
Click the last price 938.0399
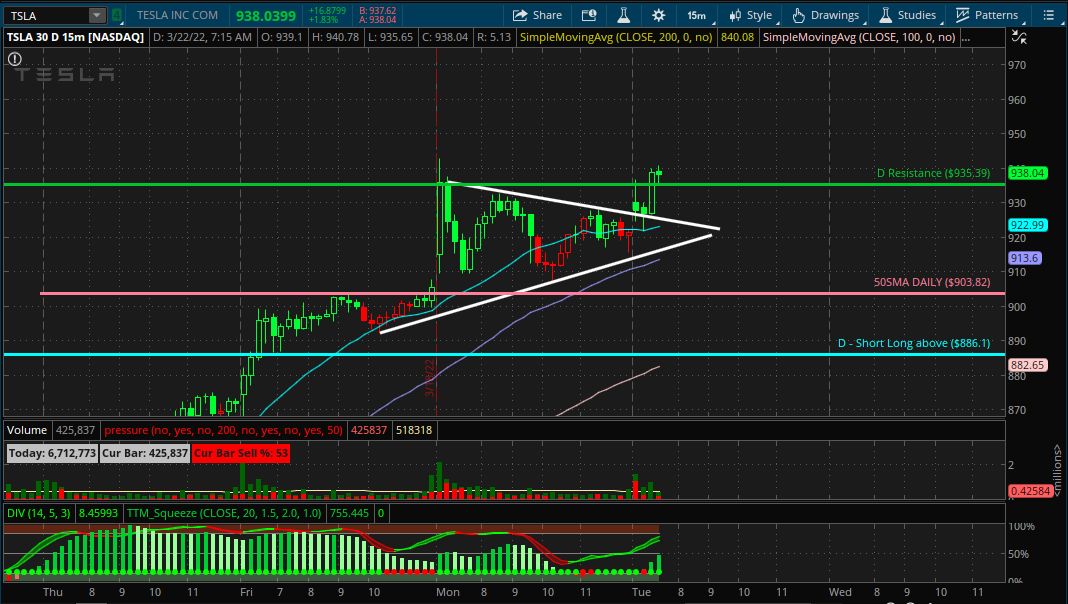[x=266, y=16]
